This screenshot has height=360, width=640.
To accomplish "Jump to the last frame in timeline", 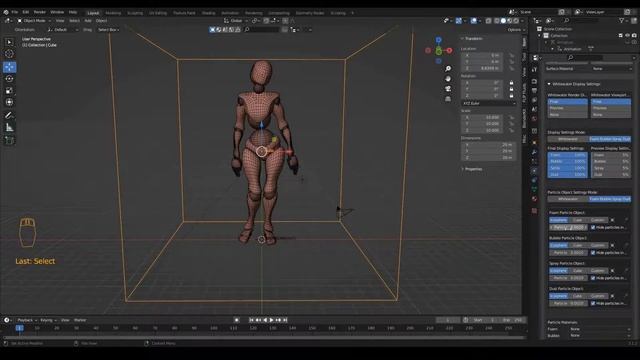I will 285,320.
